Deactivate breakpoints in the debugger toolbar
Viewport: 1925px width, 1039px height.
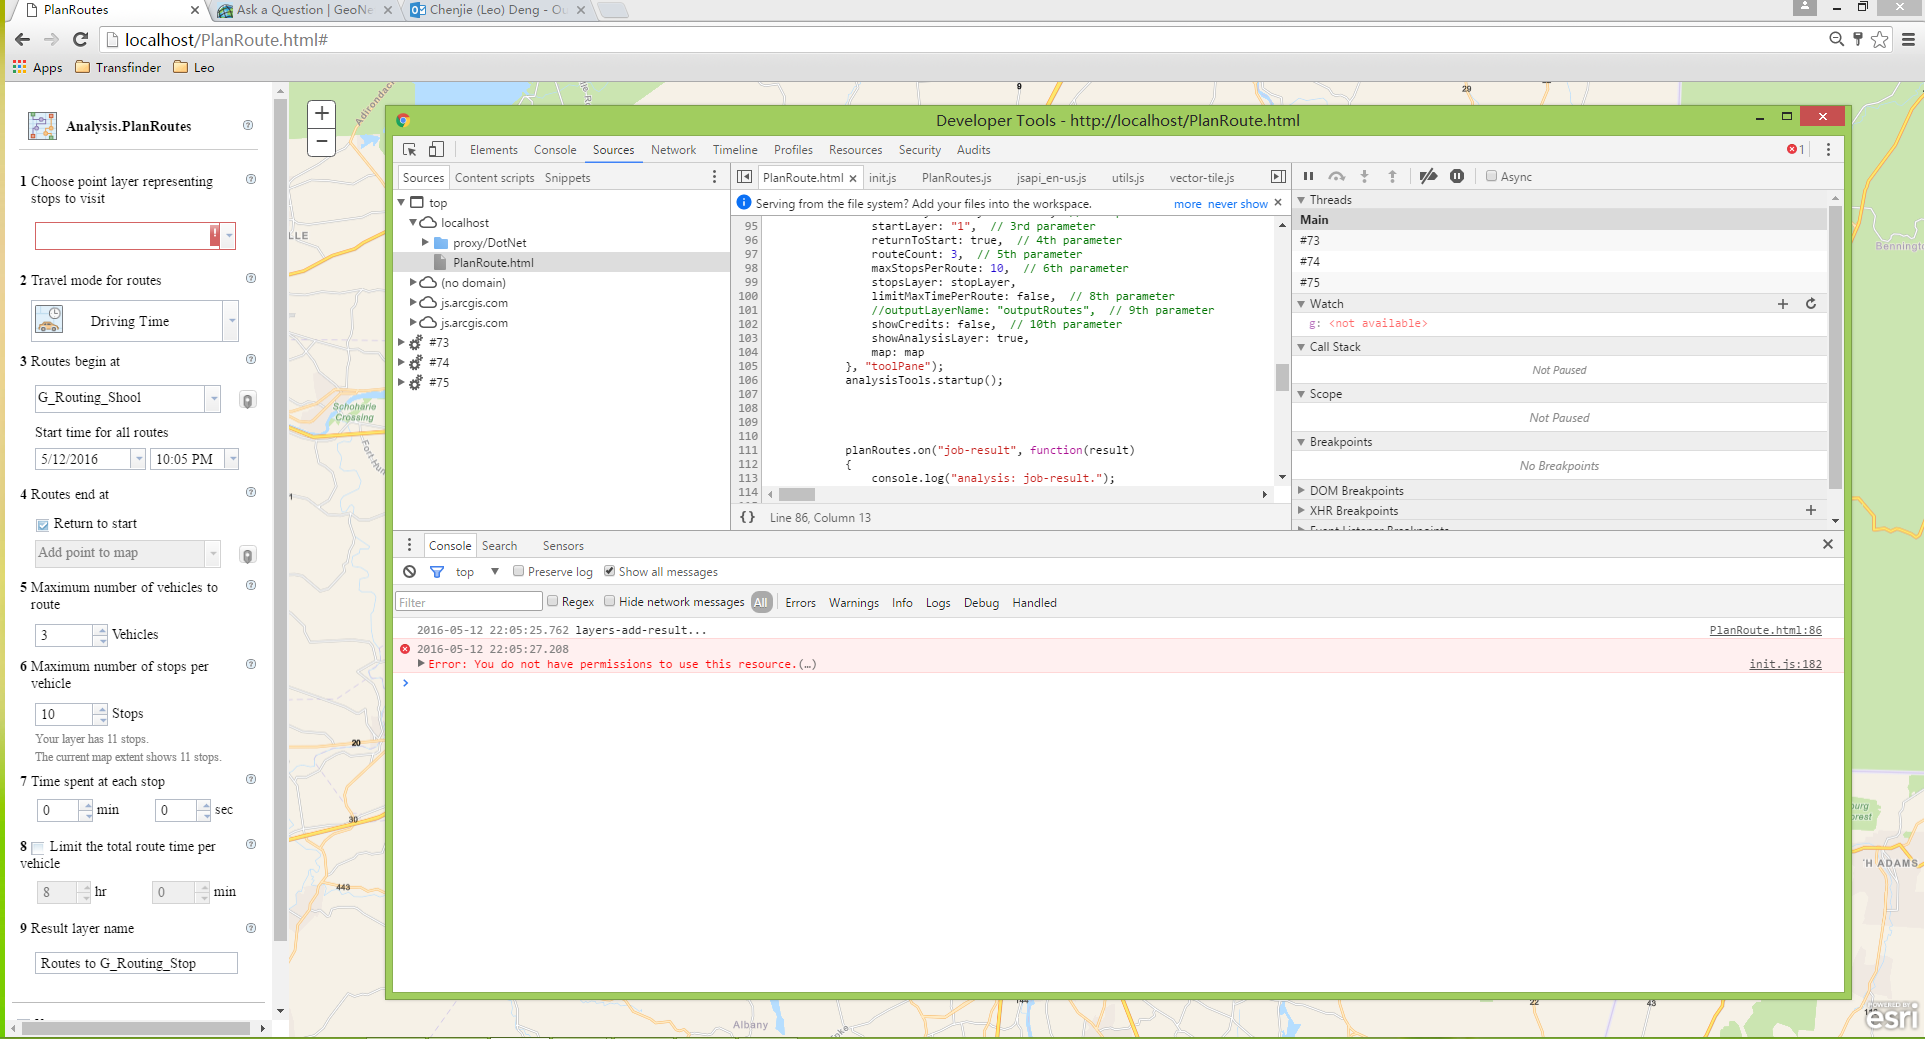pos(1428,177)
